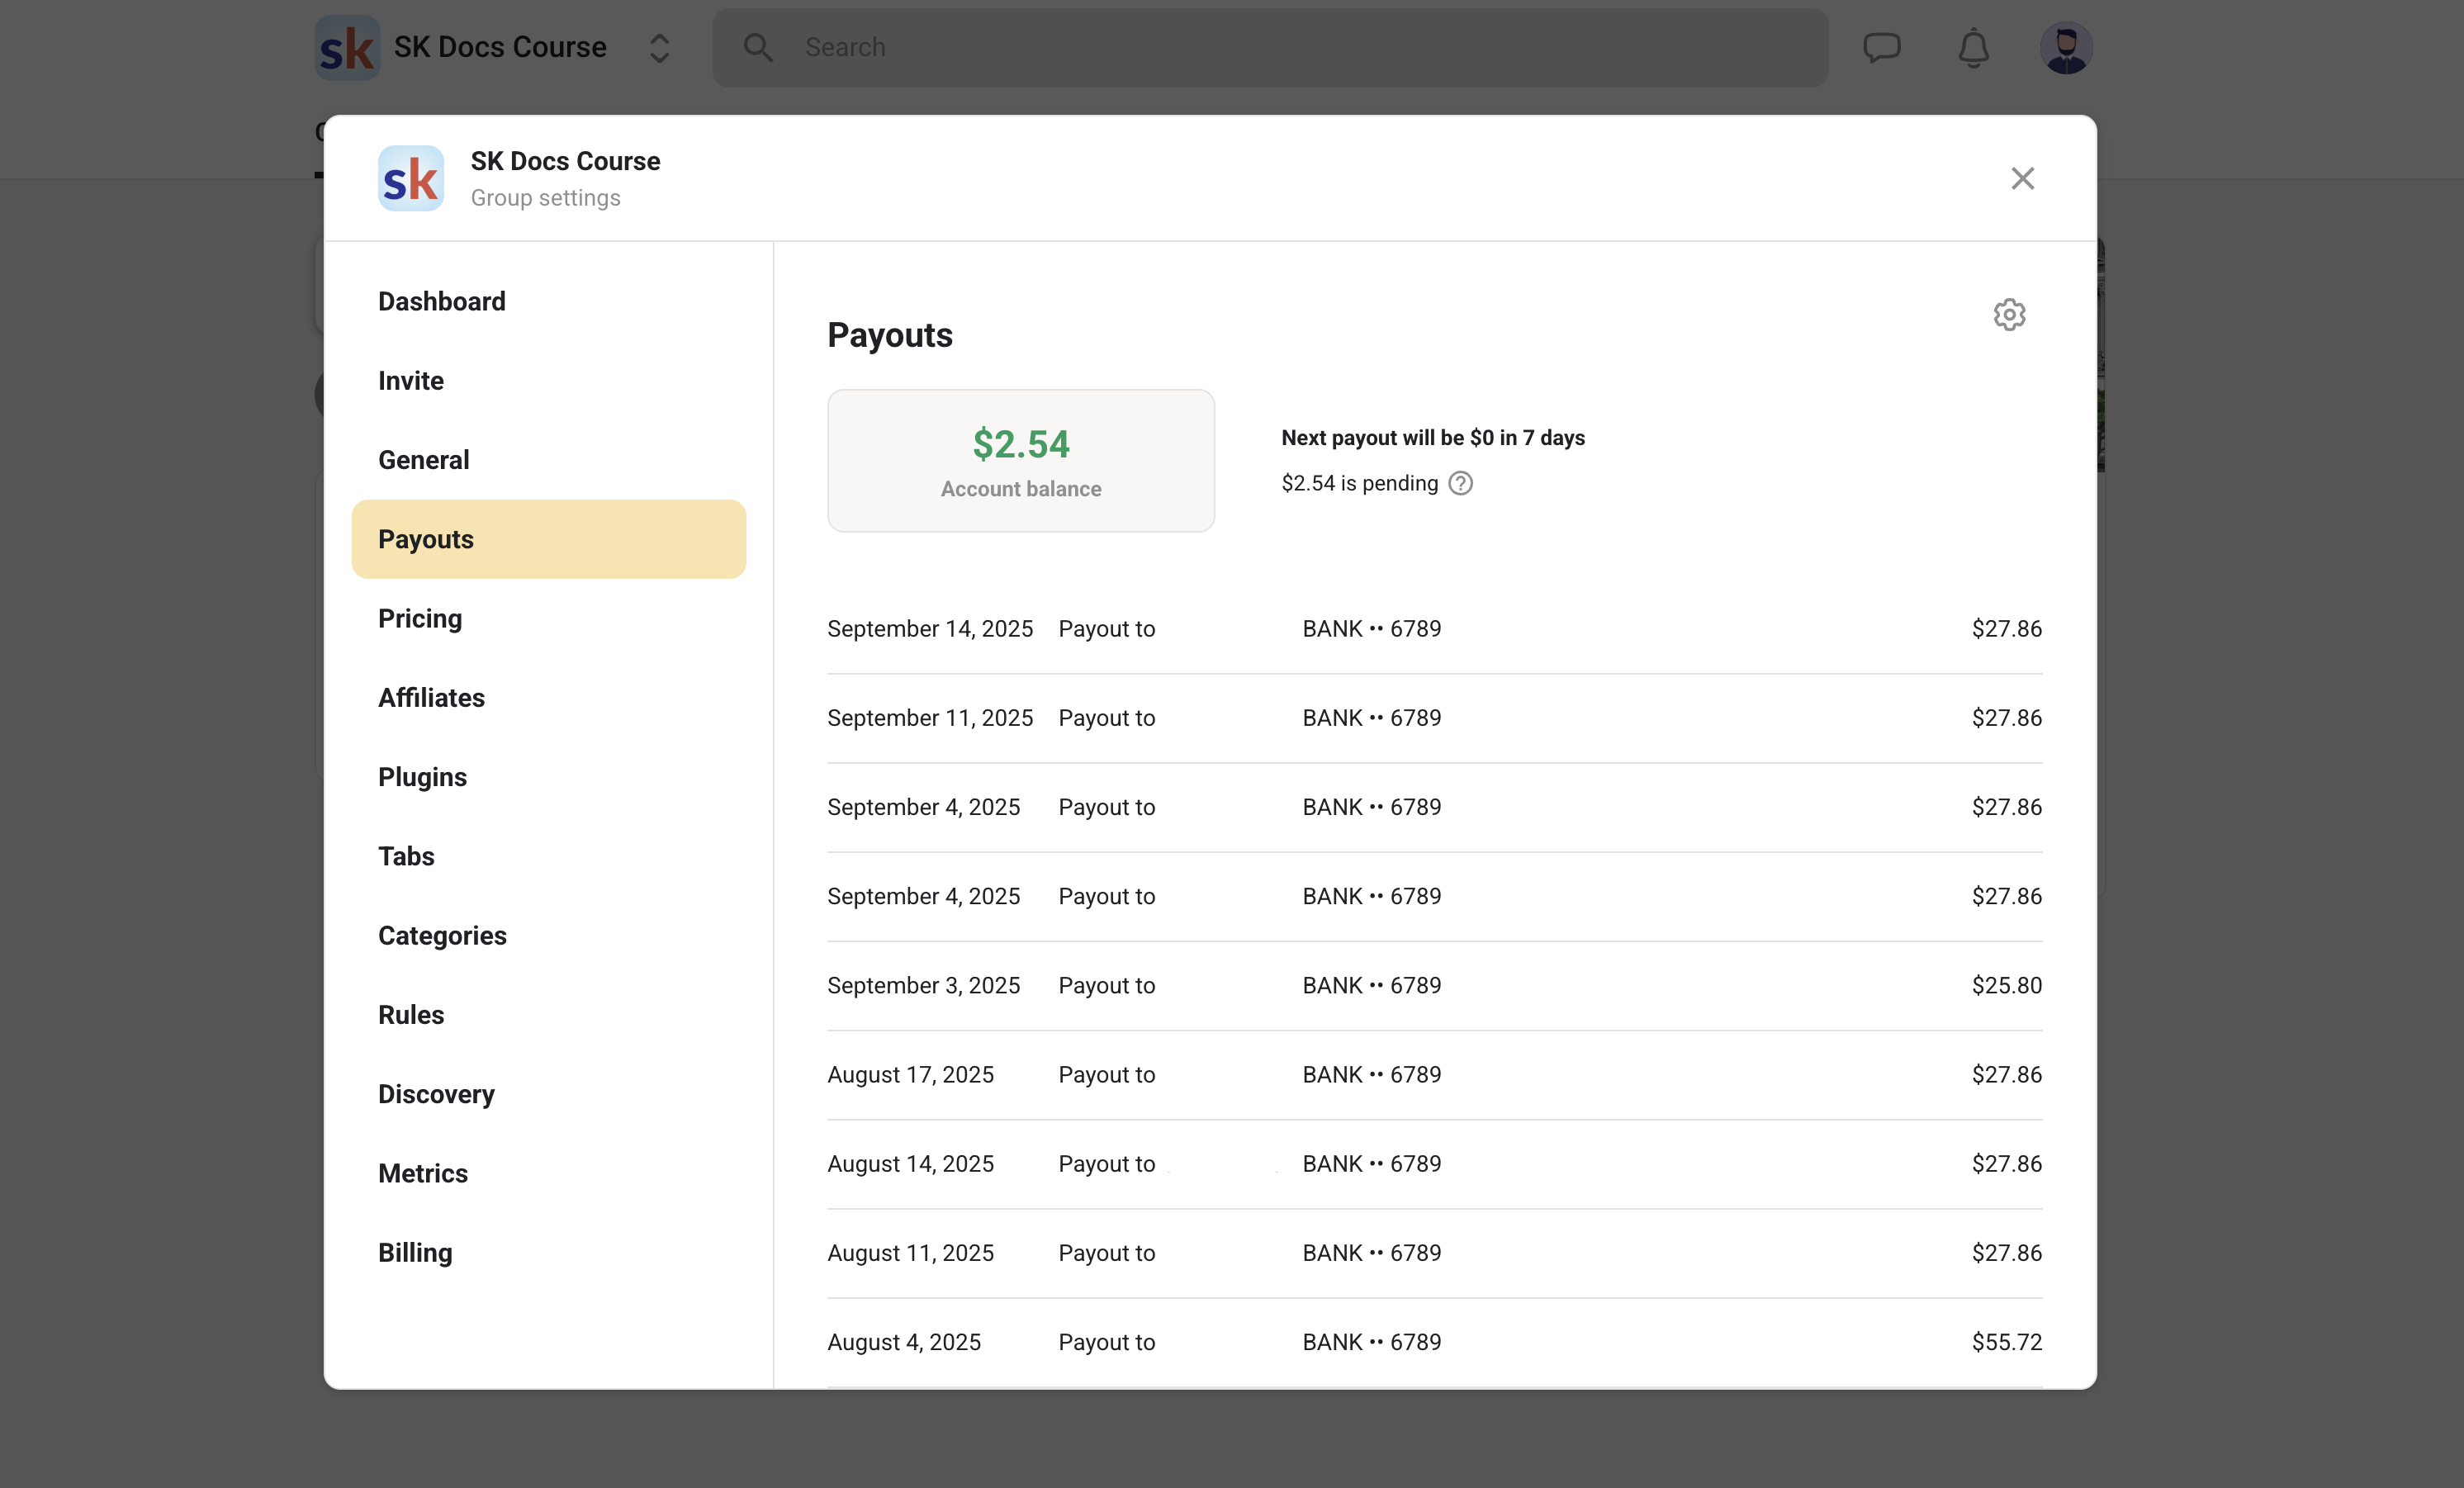Open the Discovery settings section
The width and height of the screenshot is (2464, 1488).
(x=435, y=1094)
